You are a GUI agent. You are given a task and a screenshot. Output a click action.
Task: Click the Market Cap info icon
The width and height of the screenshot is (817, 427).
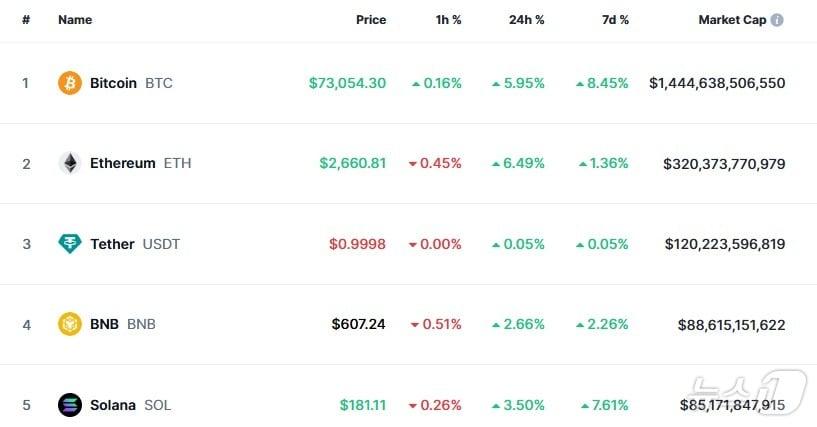tap(778, 20)
